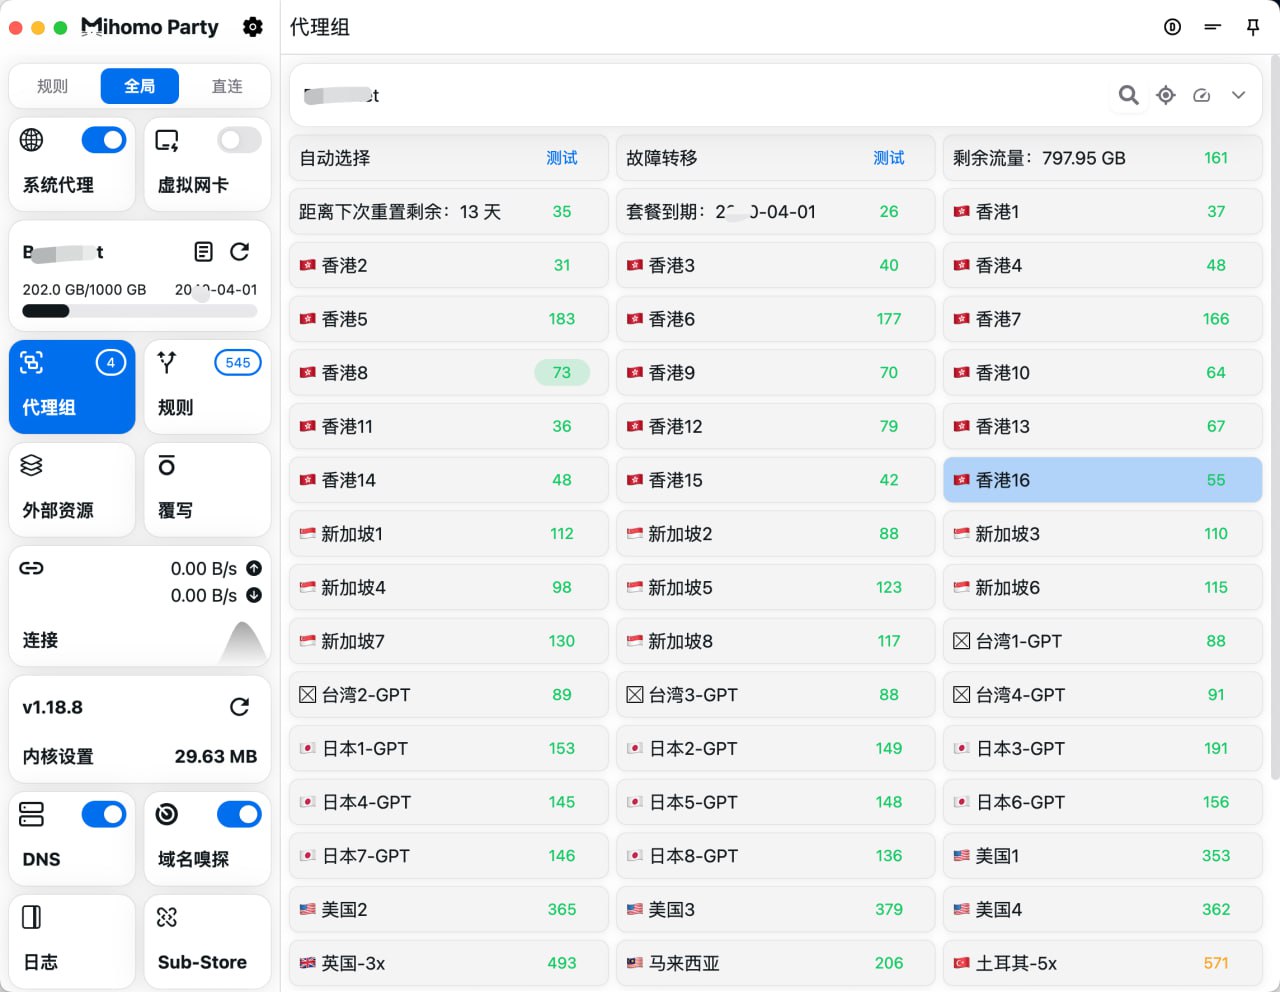Click 香港8 delay value 73

(562, 373)
